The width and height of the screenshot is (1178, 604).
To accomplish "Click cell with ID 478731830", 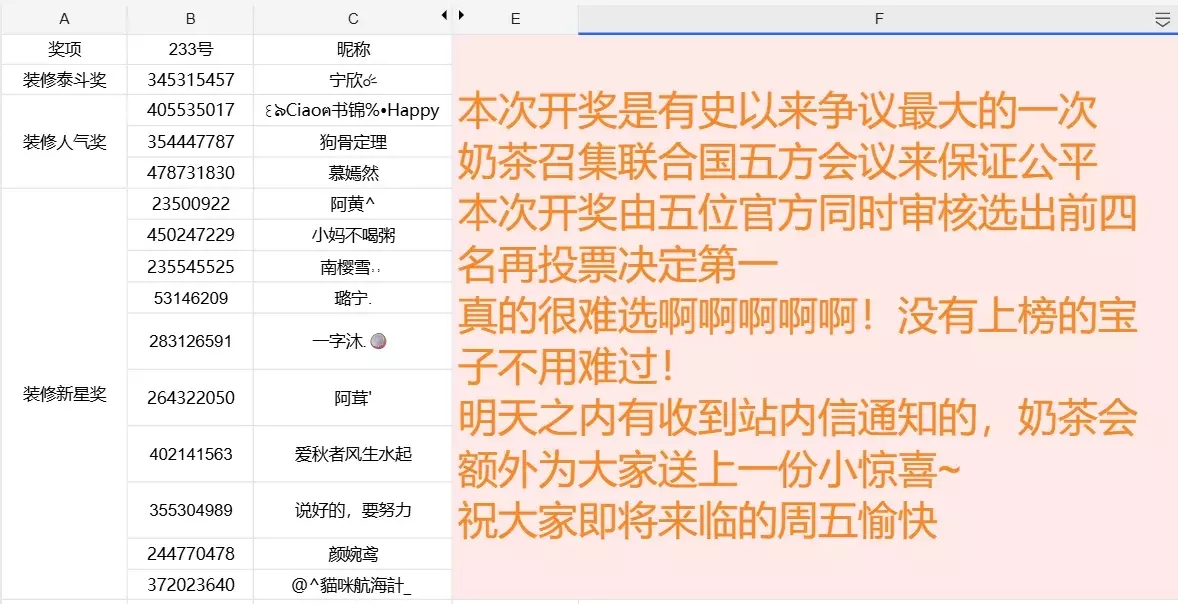I will pos(190,173).
